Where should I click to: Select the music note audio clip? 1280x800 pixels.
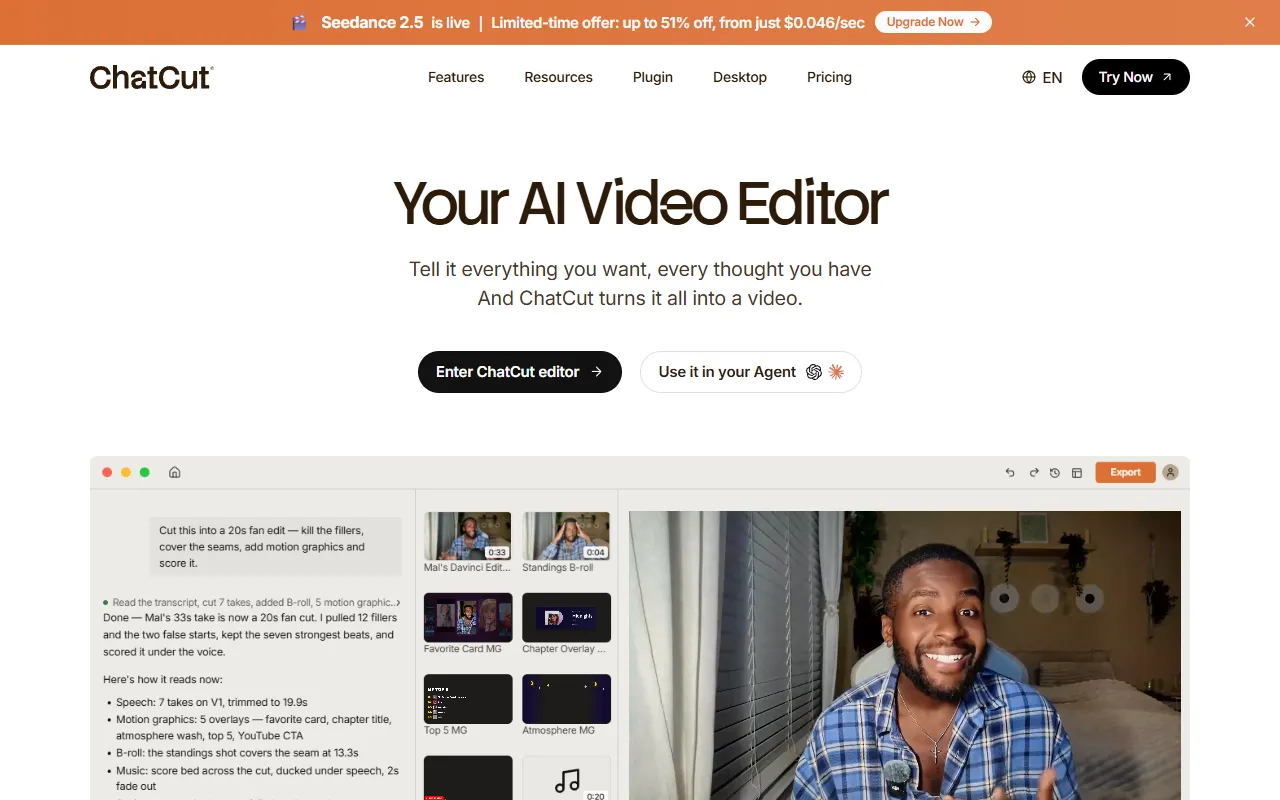pyautogui.click(x=566, y=778)
